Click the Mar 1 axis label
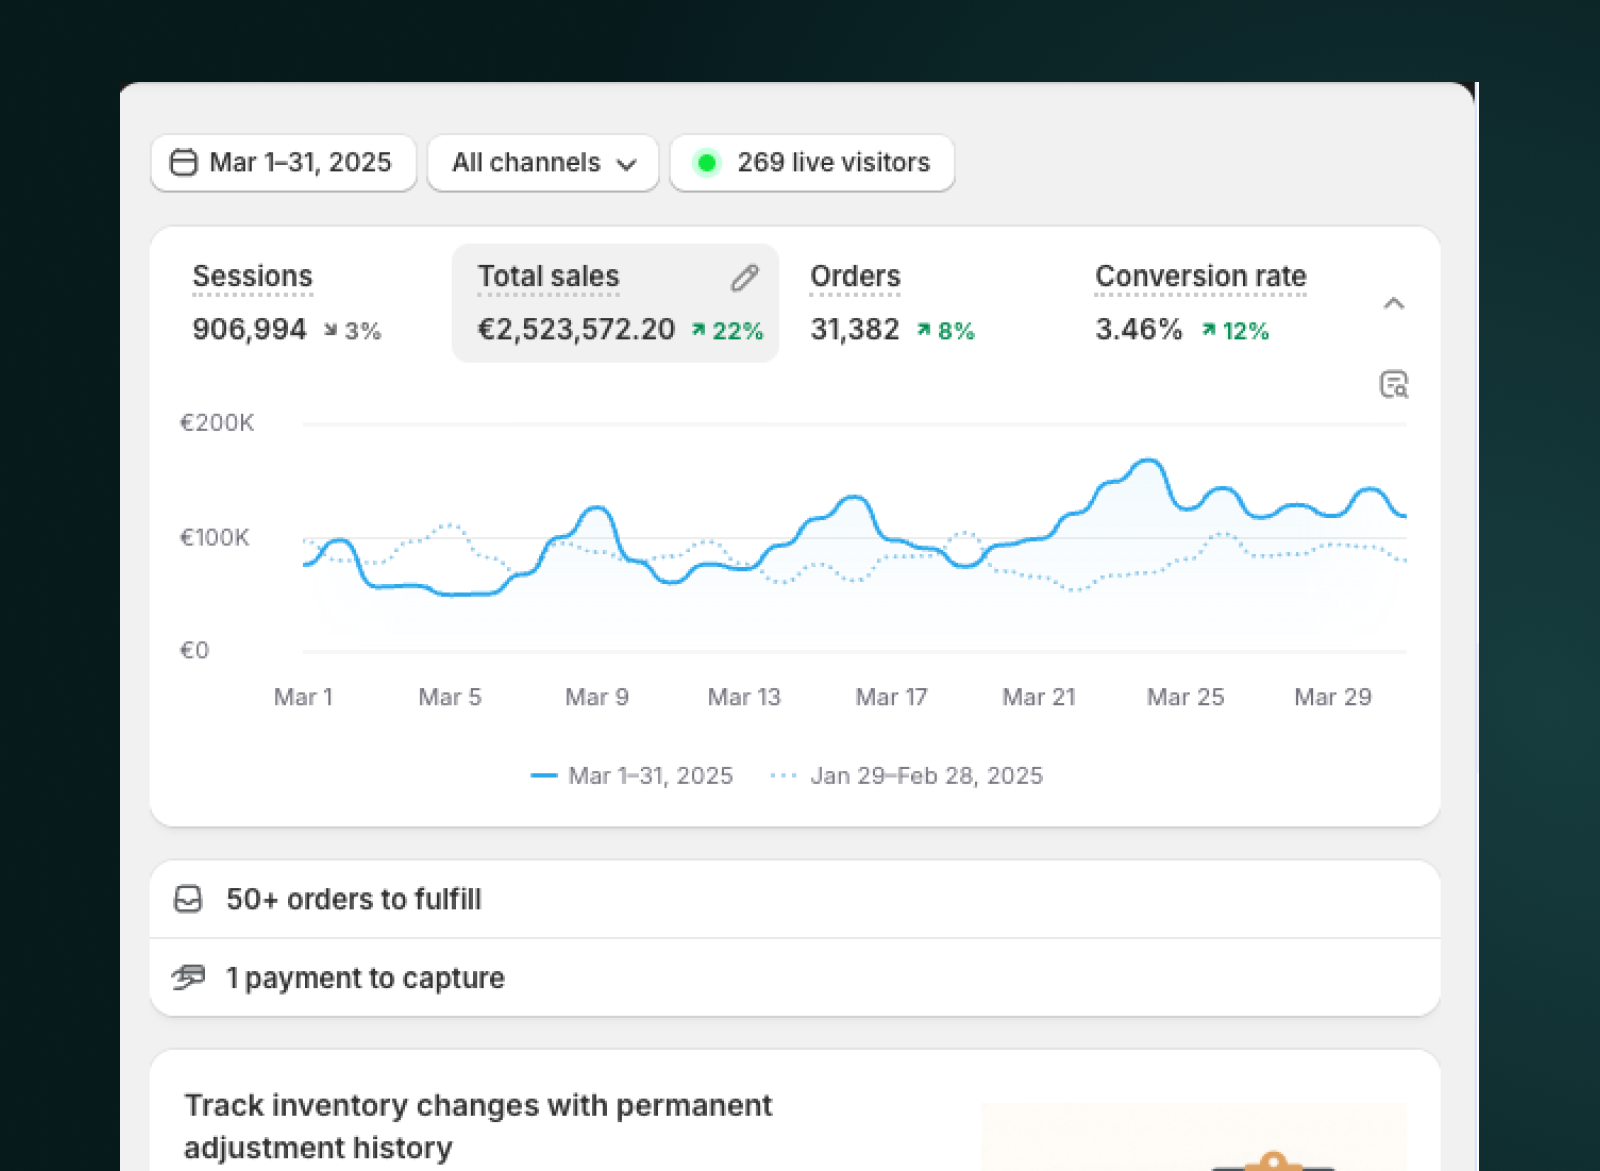This screenshot has width=1600, height=1171. click(x=303, y=697)
